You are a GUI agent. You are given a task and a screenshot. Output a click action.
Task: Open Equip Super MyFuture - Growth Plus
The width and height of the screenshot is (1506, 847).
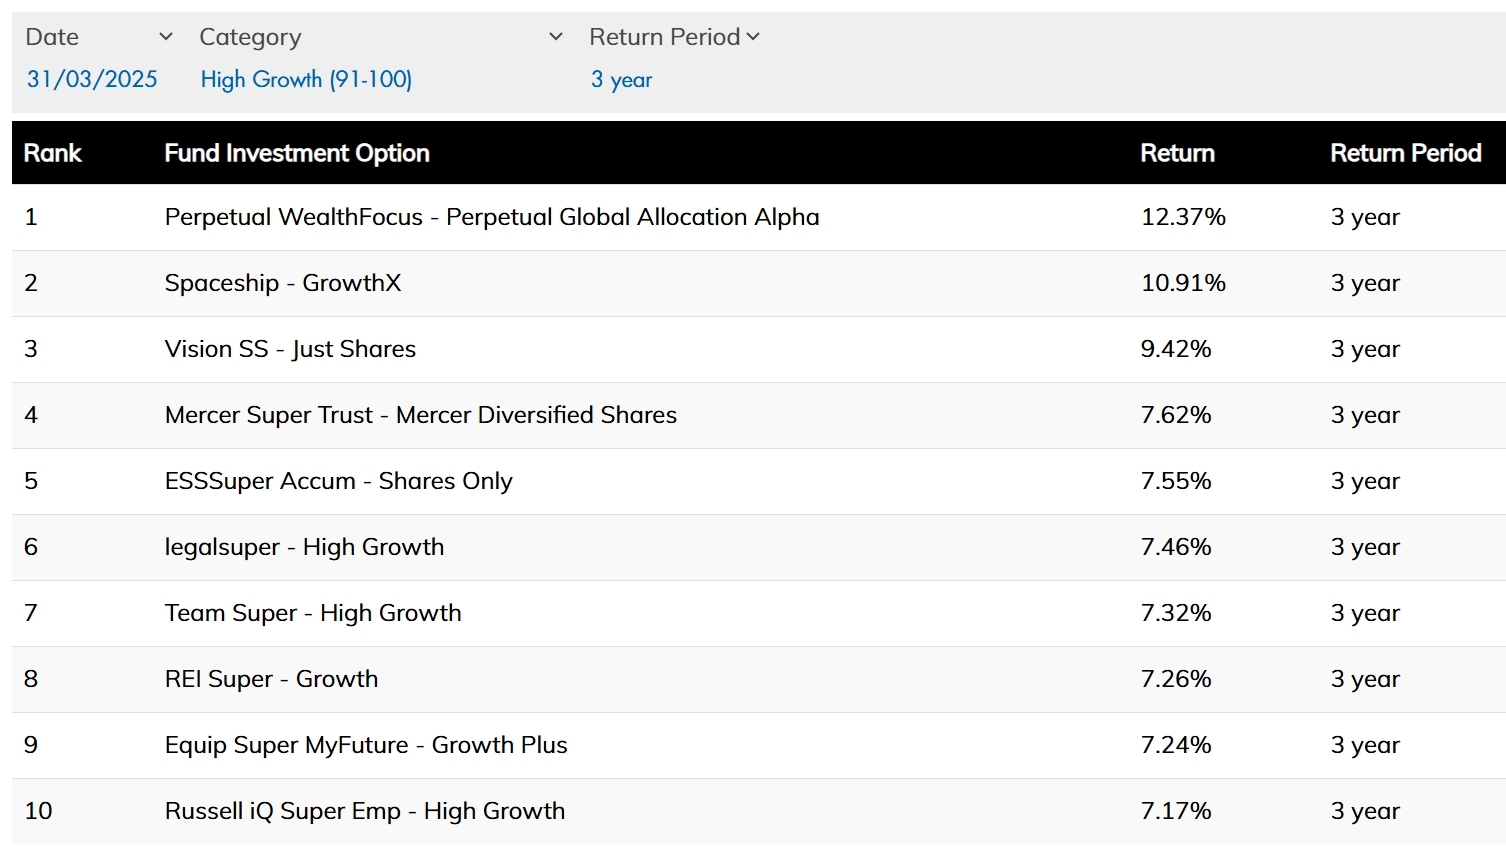coord(366,745)
